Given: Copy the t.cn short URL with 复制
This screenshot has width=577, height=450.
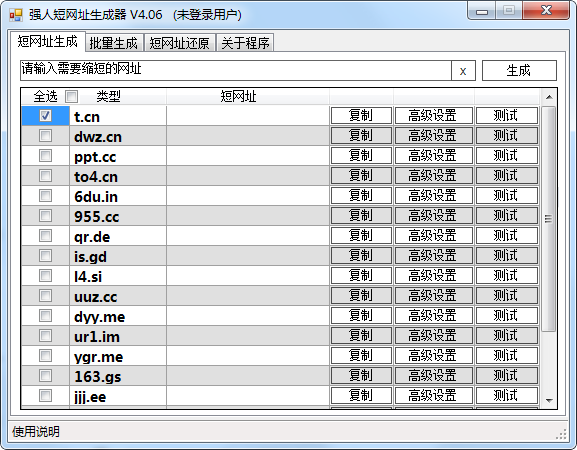Looking at the screenshot, I should pos(361,116).
